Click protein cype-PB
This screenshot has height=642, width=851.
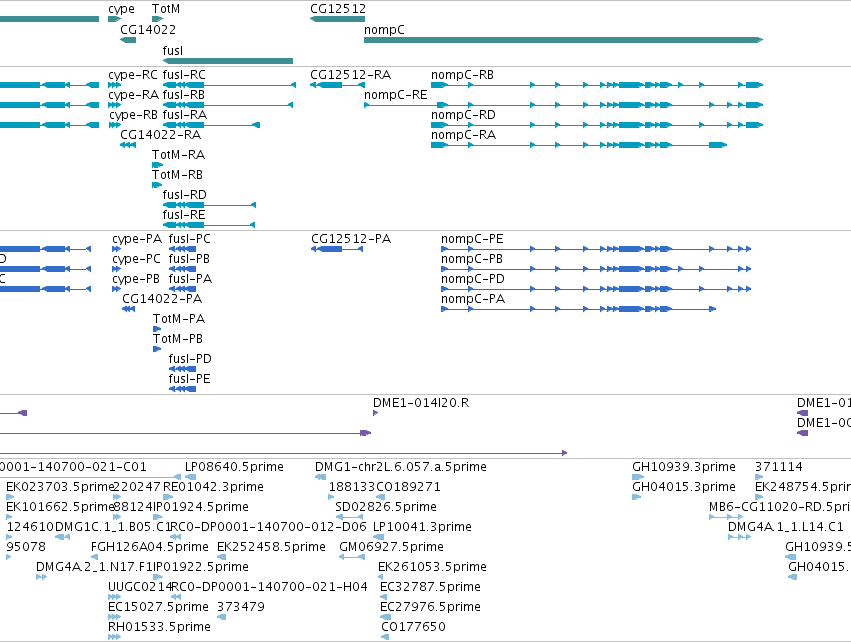(x=116, y=289)
